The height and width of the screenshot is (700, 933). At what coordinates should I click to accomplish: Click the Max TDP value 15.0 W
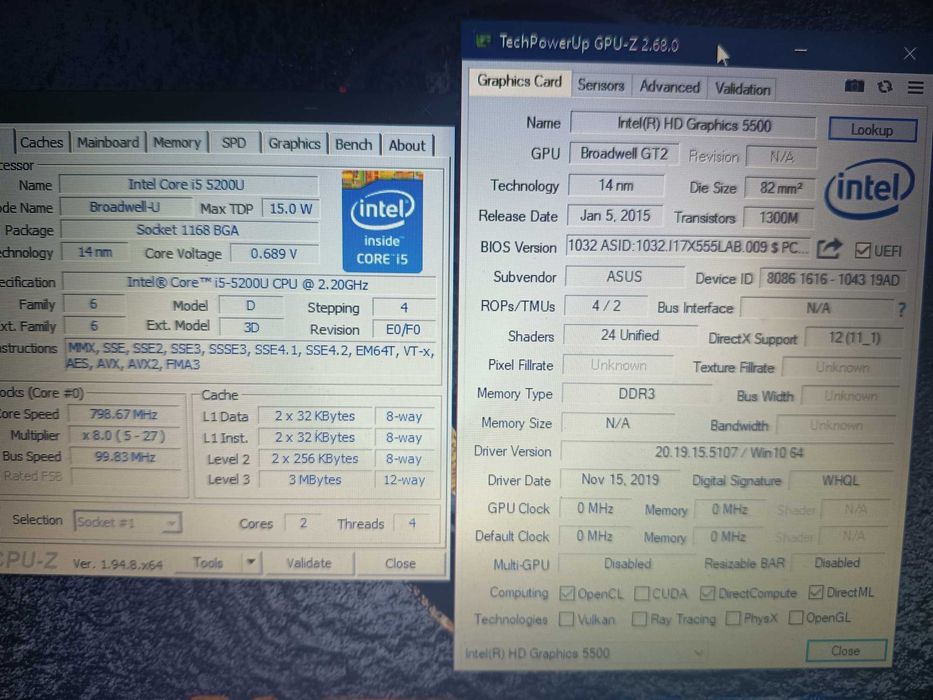click(291, 209)
